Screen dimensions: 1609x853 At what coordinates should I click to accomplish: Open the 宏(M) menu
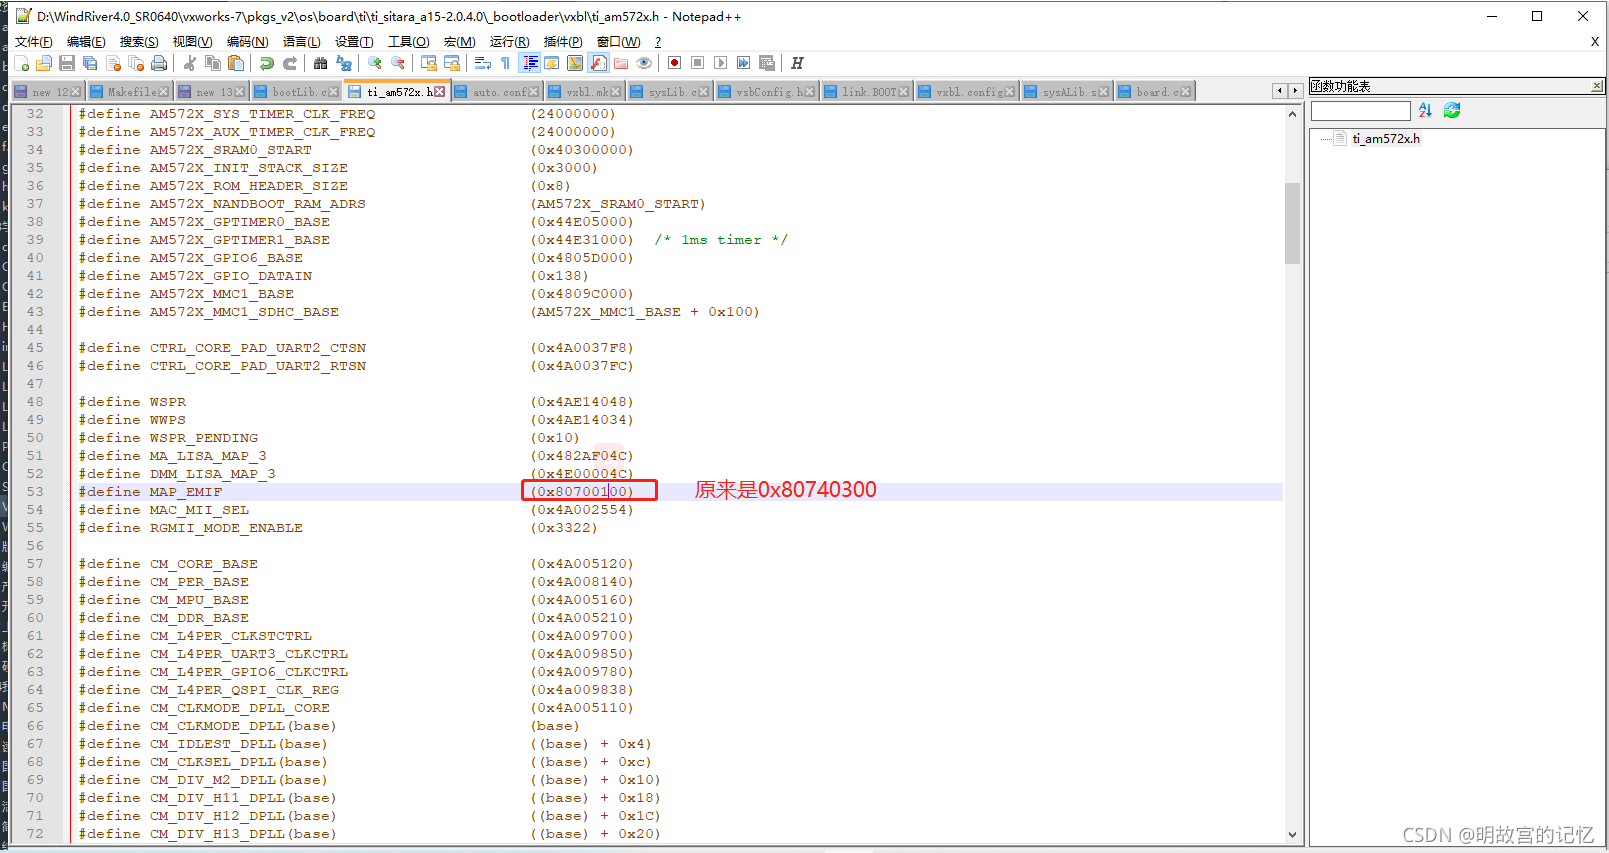459,41
